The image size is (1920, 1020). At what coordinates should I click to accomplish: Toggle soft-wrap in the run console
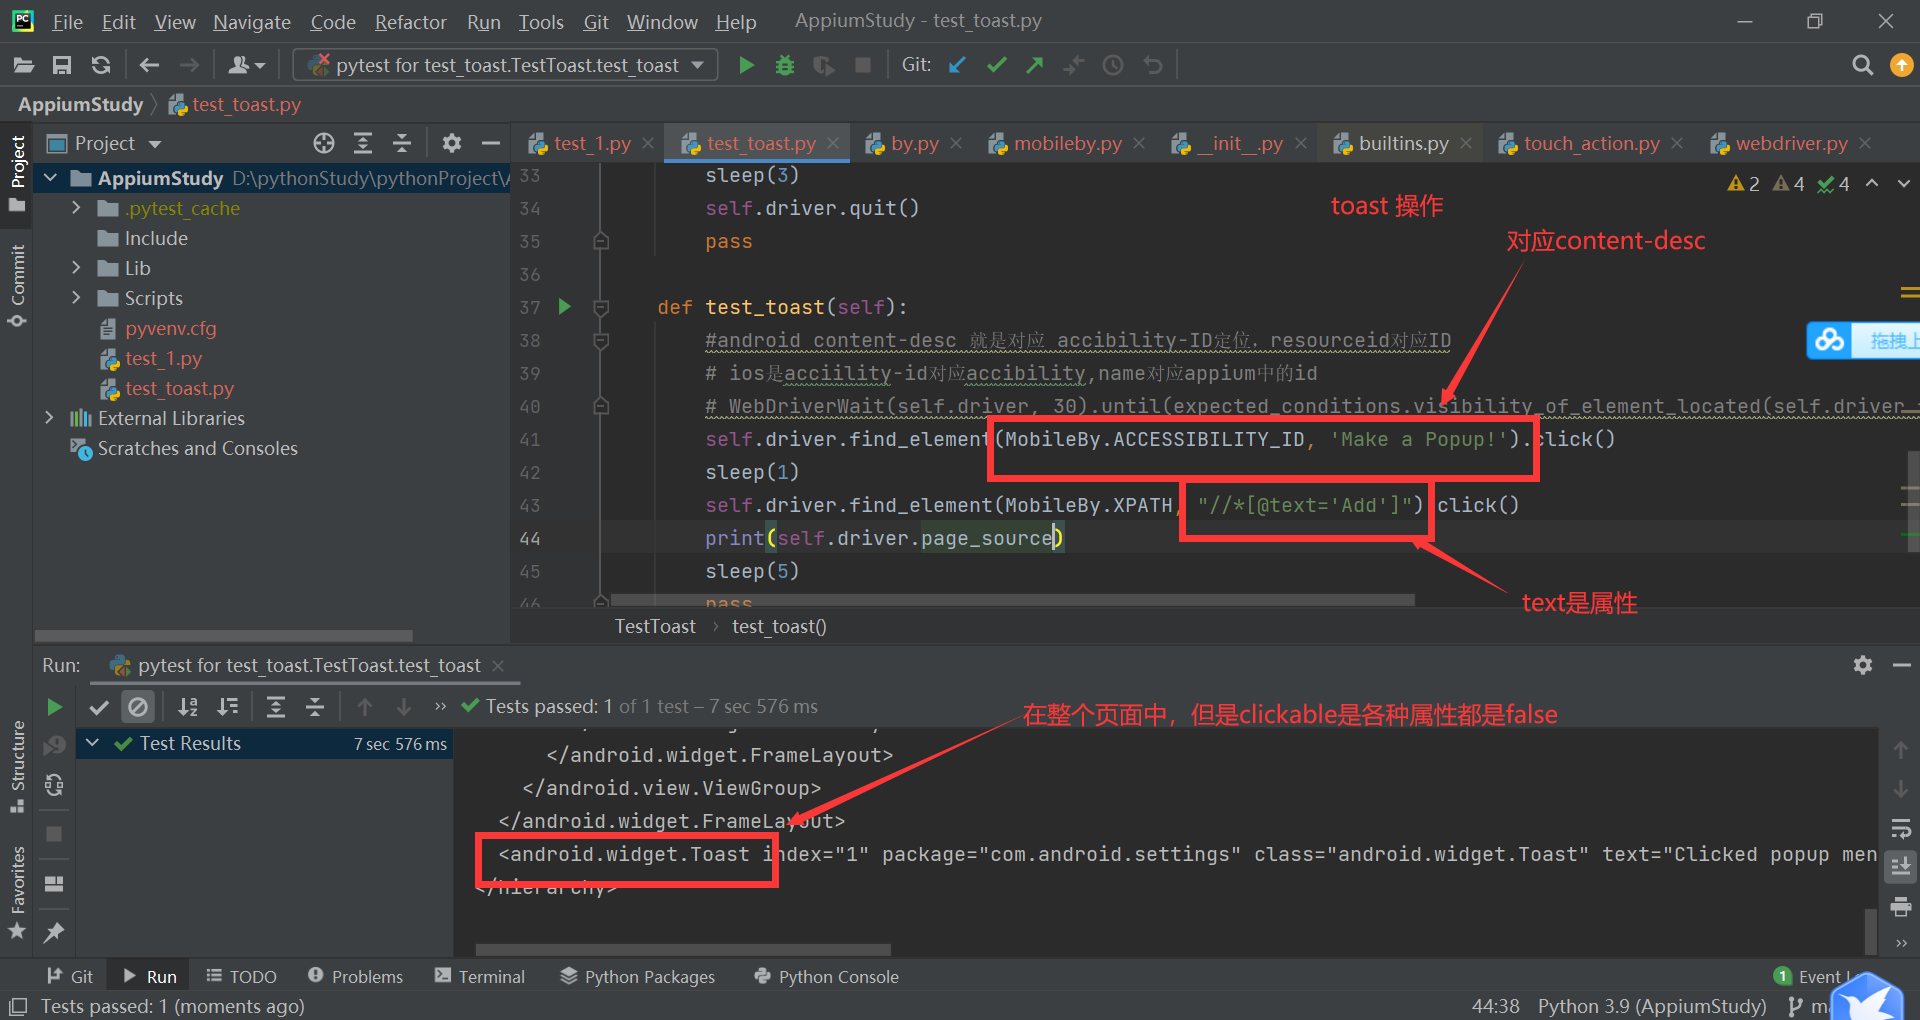tap(1901, 829)
